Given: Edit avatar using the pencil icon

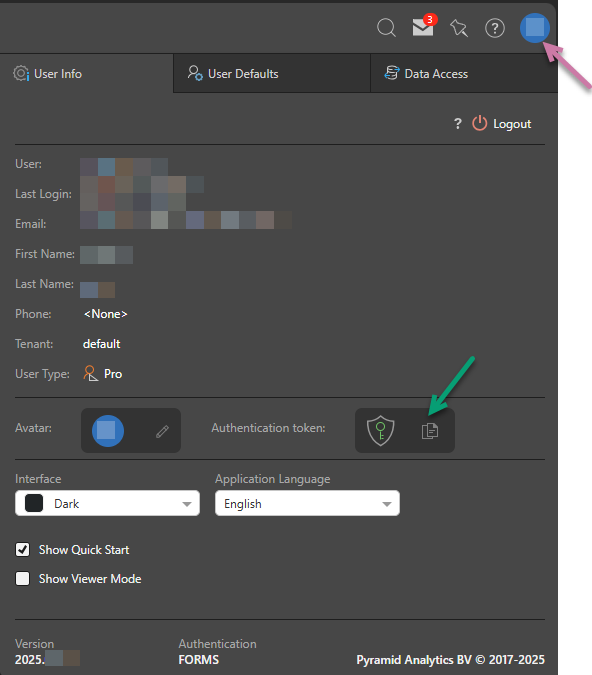Looking at the screenshot, I should click(162, 431).
